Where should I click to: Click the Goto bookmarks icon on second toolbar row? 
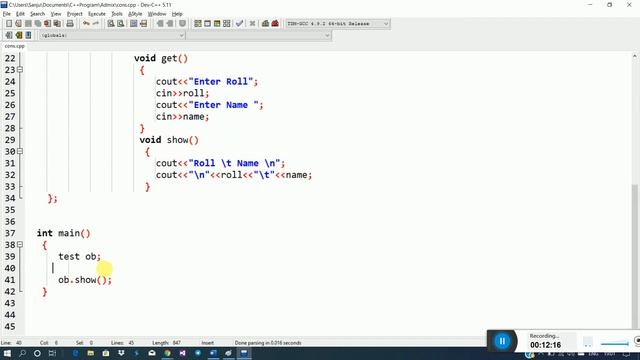coord(28,35)
